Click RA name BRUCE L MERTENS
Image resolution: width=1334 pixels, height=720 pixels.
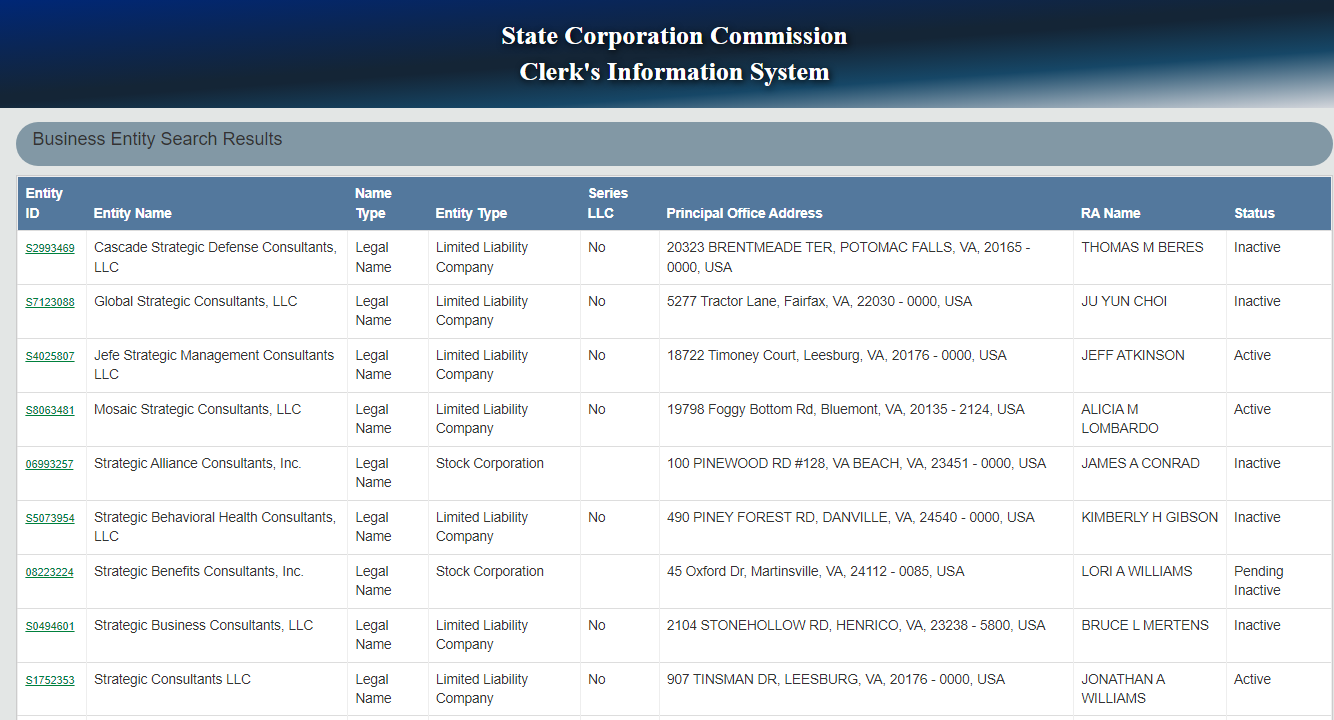point(1145,625)
